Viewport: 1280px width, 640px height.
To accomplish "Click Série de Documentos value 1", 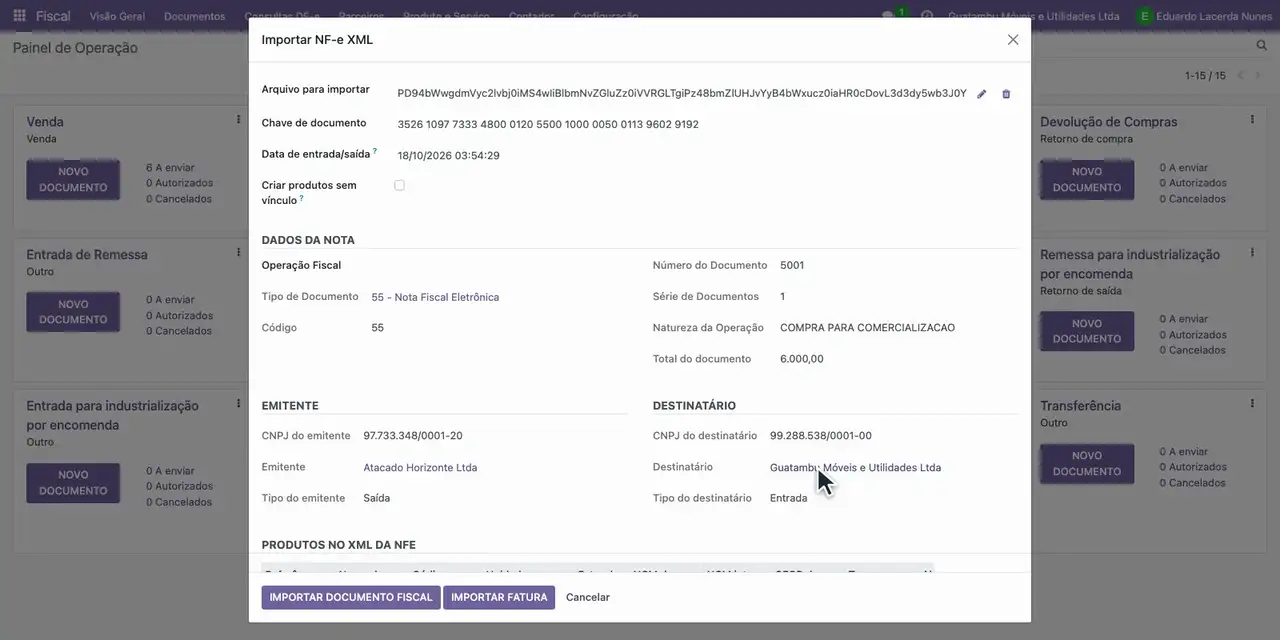I will (783, 296).
